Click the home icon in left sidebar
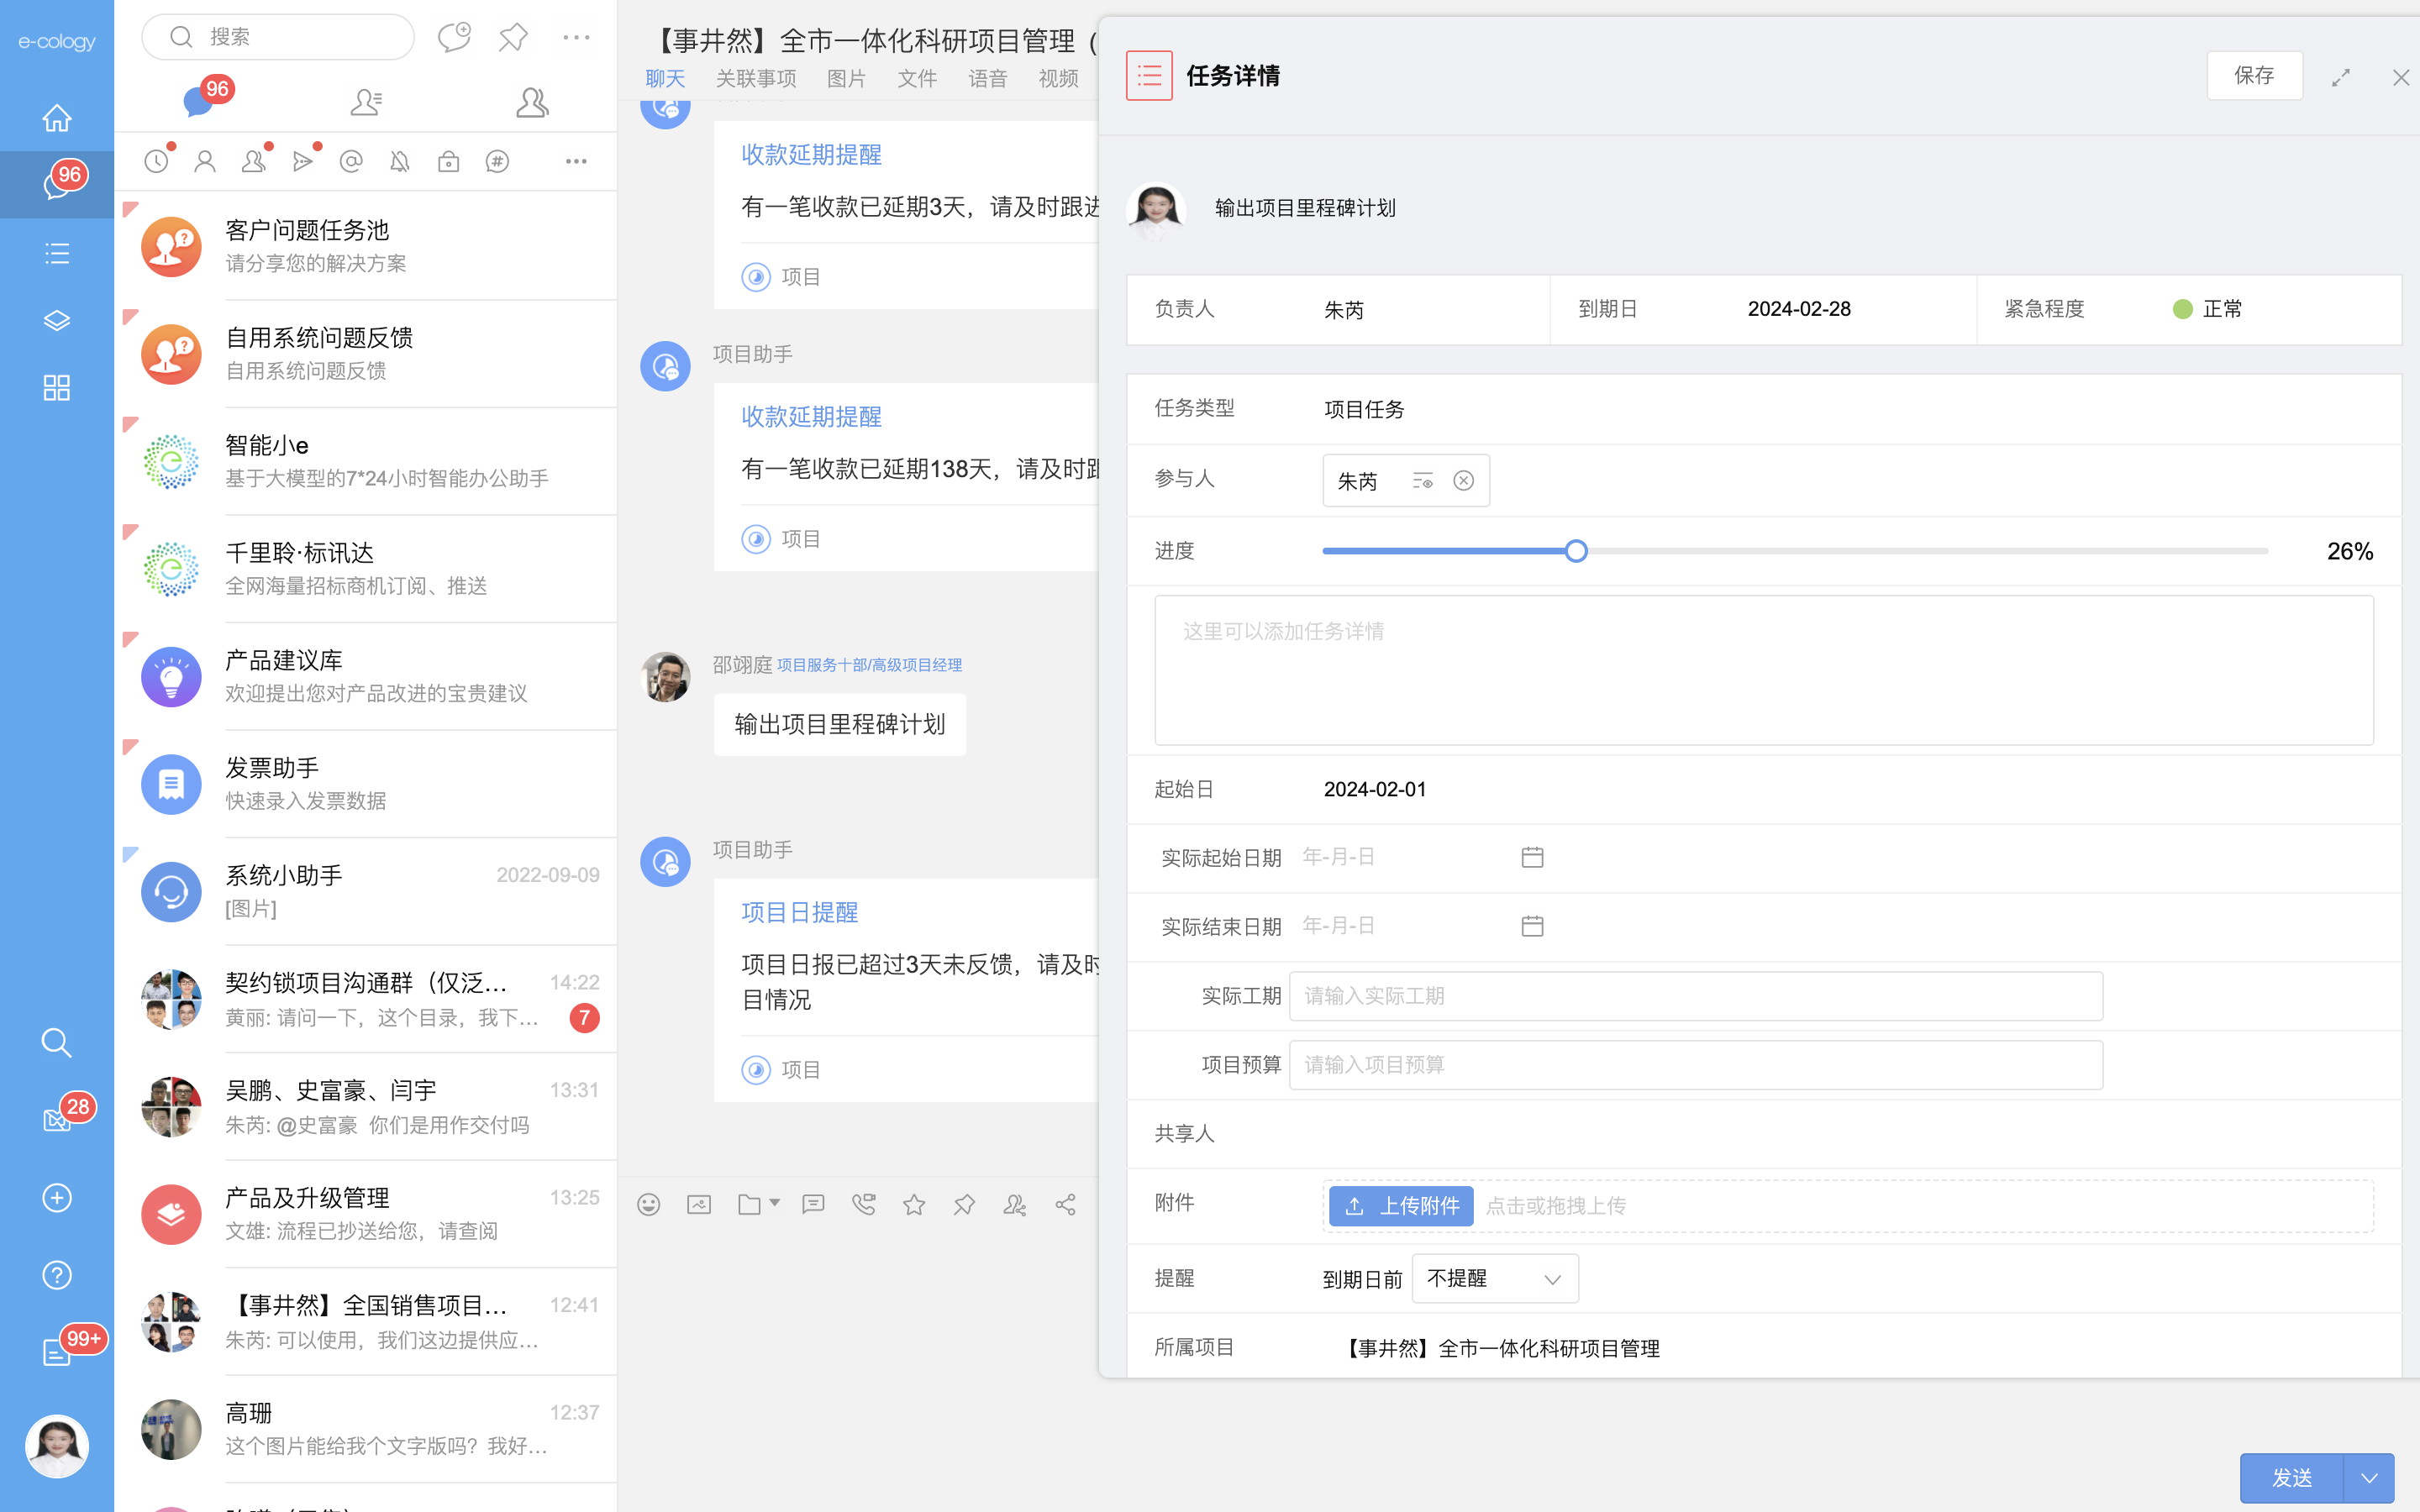This screenshot has width=2420, height=1512. click(57, 118)
